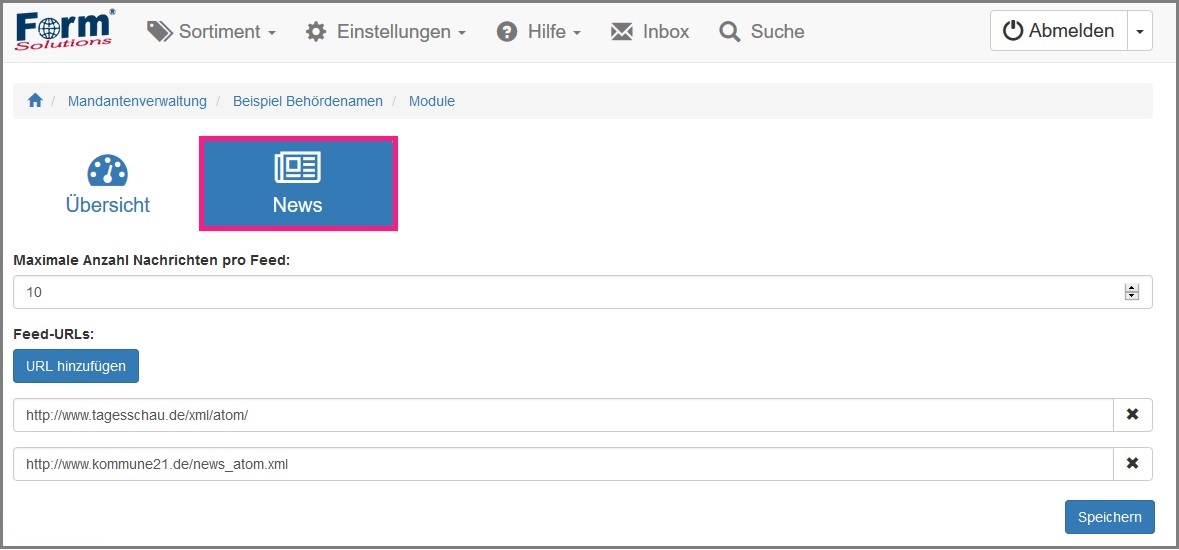Click the Abmelden logout button
The height and width of the screenshot is (550, 1179).
tap(1058, 31)
